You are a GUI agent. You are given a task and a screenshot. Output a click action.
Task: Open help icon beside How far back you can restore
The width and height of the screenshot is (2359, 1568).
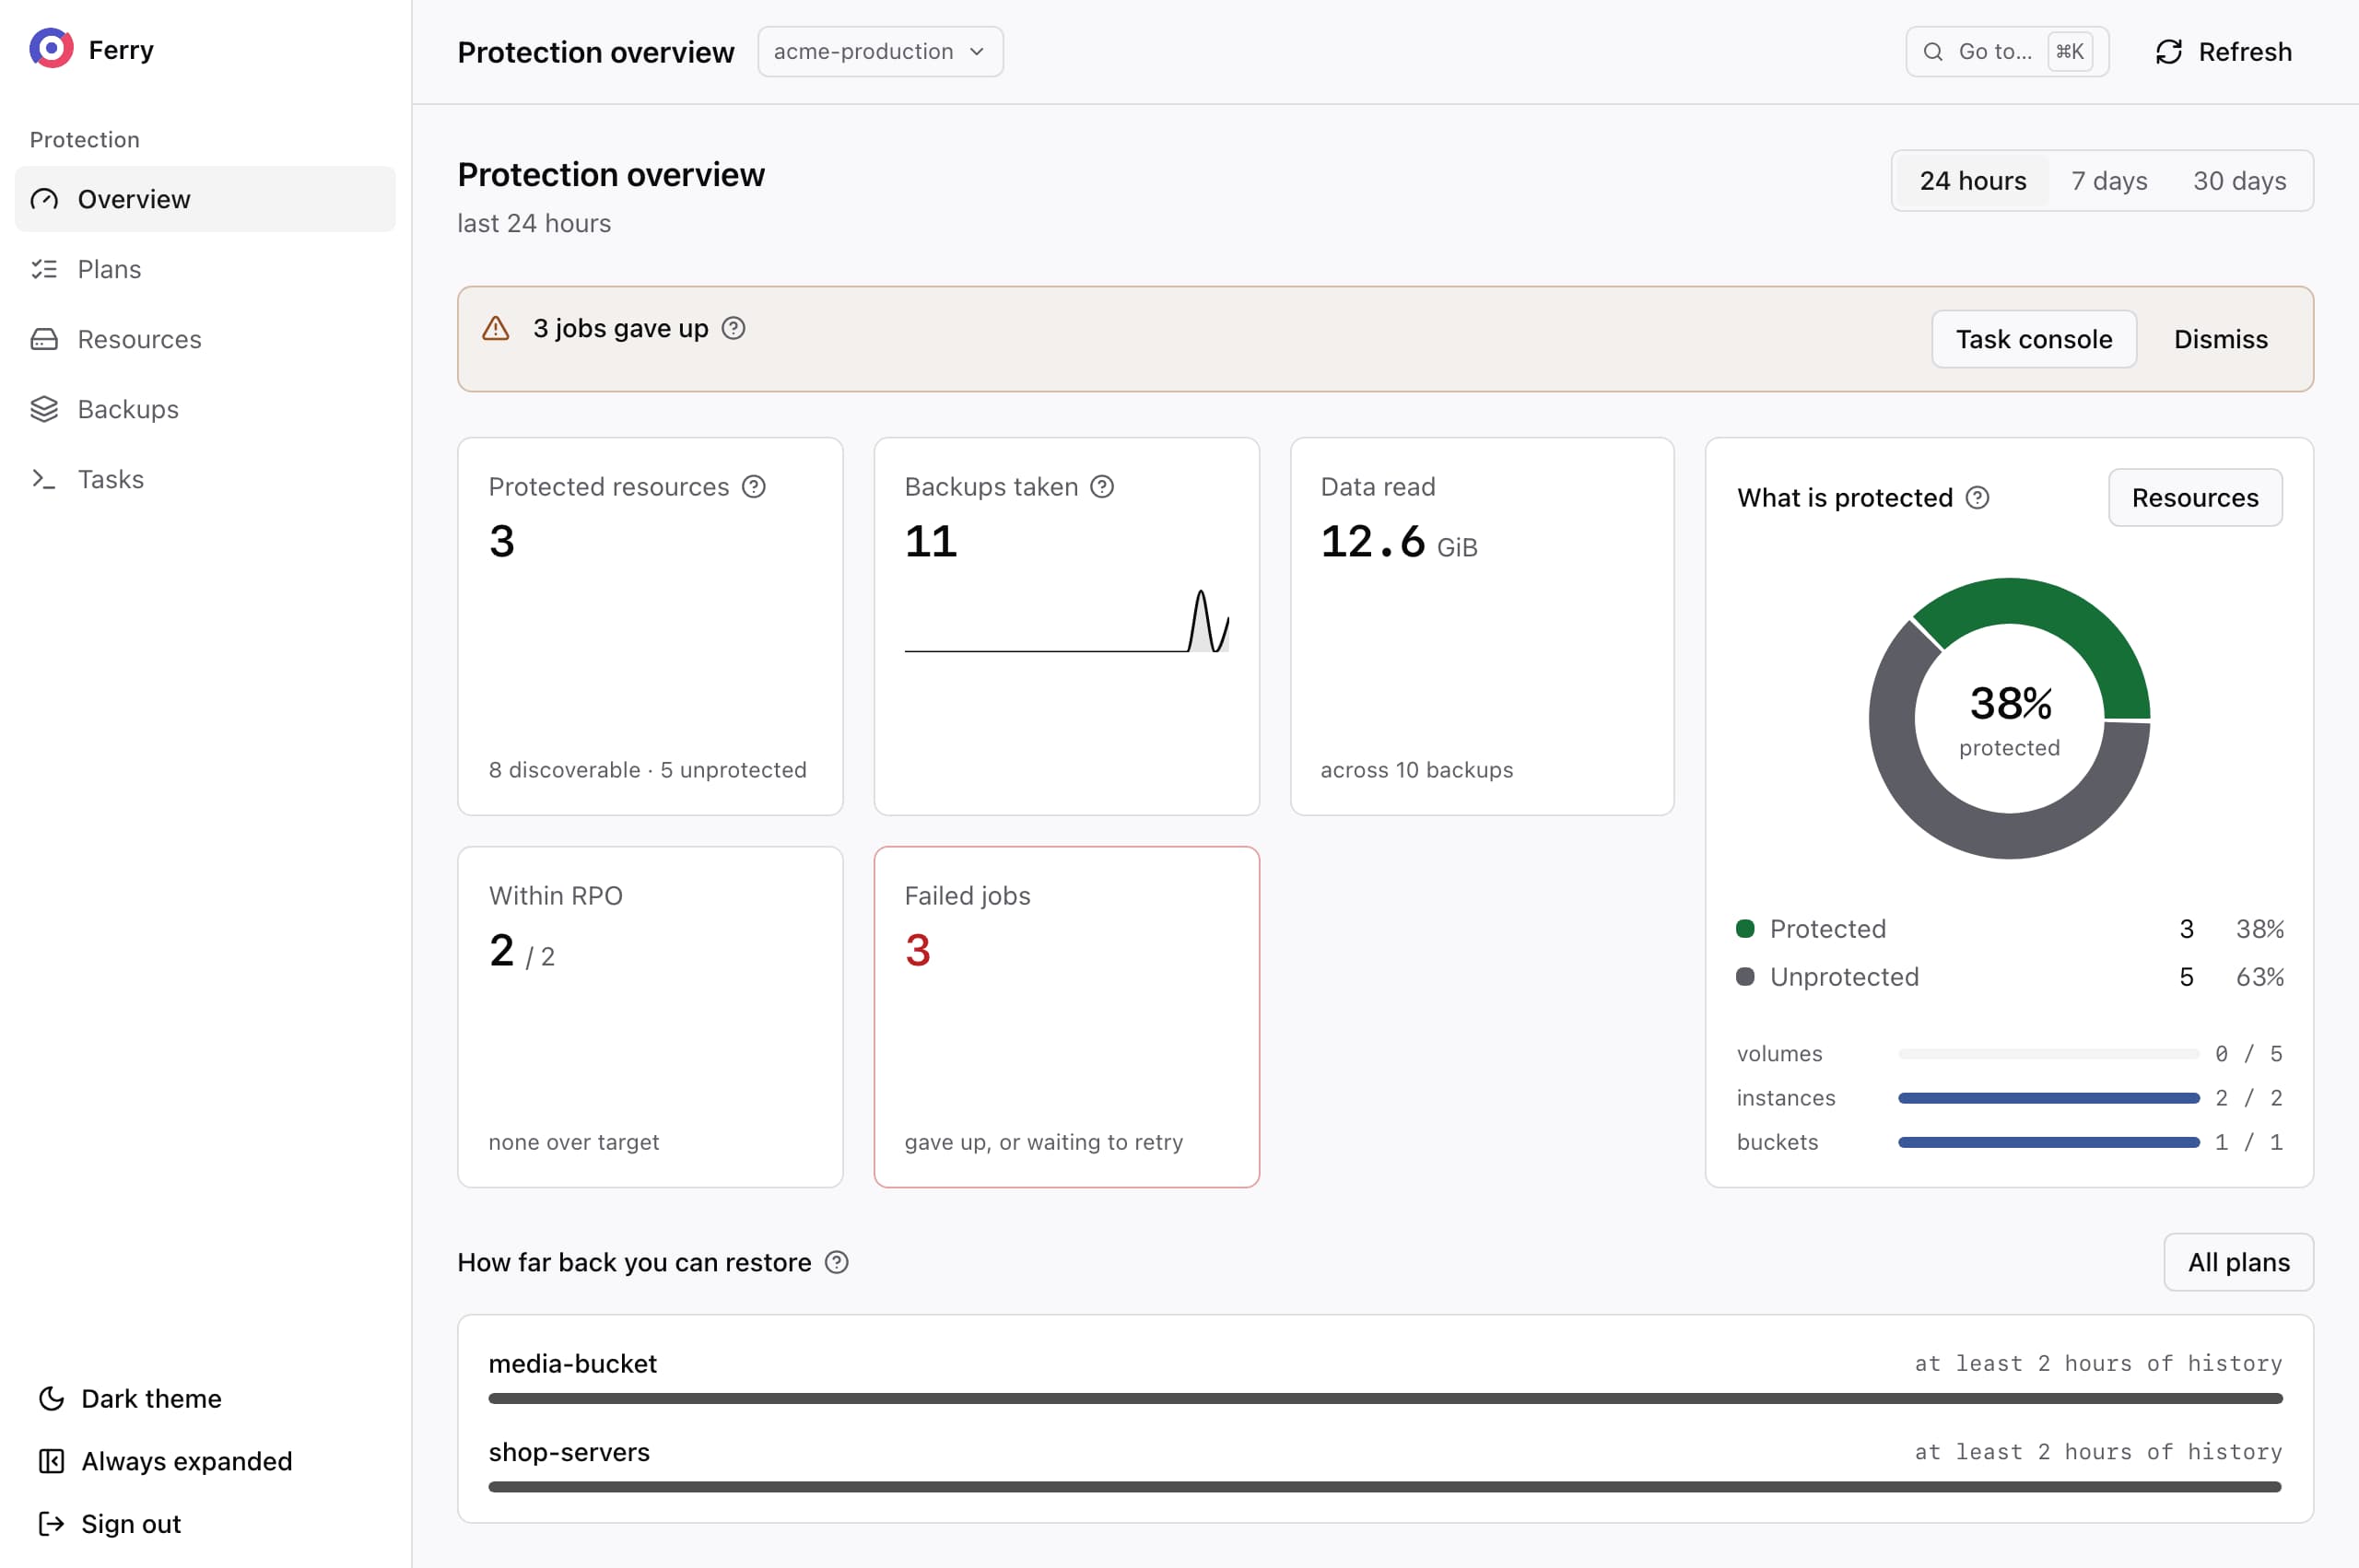point(837,1263)
